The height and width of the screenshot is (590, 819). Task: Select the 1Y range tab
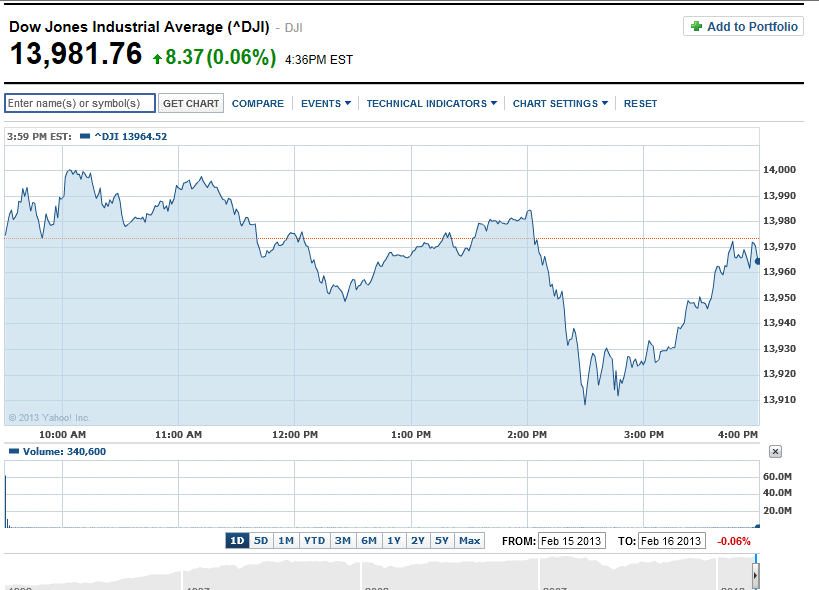point(394,540)
